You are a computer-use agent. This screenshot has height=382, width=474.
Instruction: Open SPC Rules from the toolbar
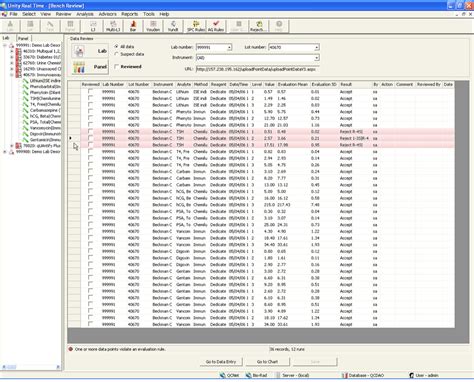tap(196, 26)
